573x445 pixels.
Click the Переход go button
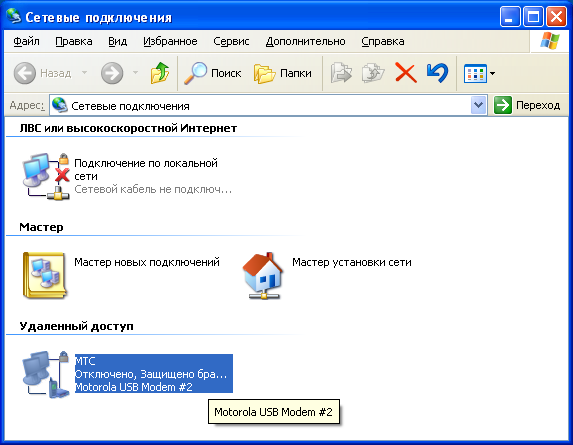coord(527,105)
